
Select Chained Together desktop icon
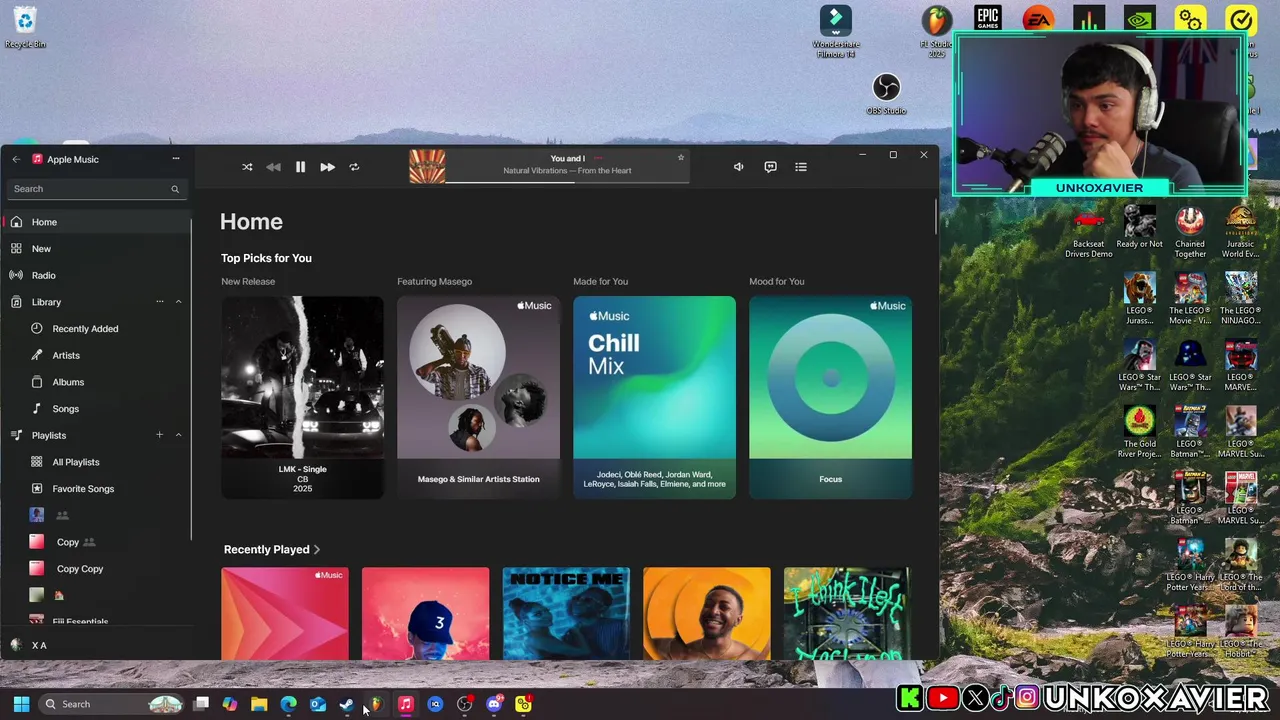point(1190,232)
